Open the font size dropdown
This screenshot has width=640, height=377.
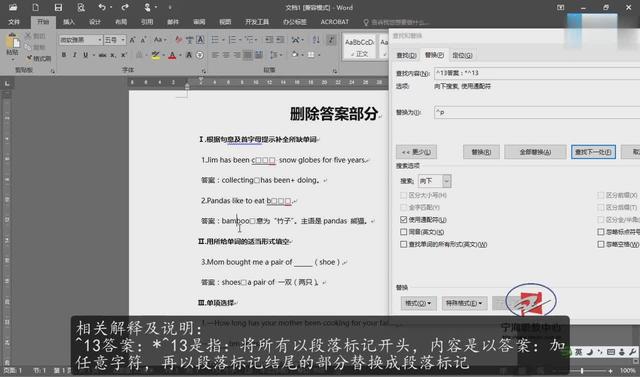[123, 40]
